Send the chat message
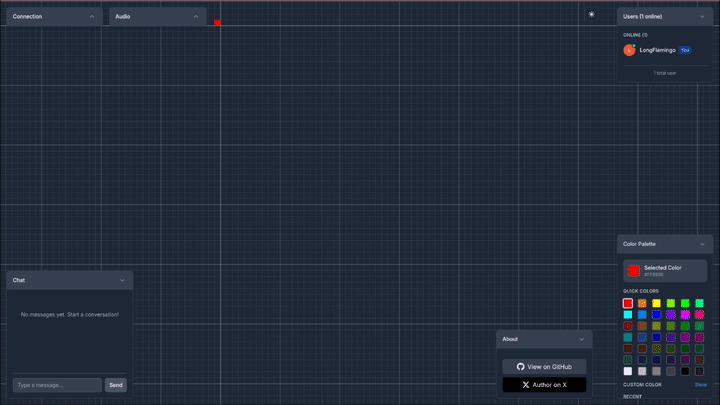The image size is (720, 405). (116, 385)
